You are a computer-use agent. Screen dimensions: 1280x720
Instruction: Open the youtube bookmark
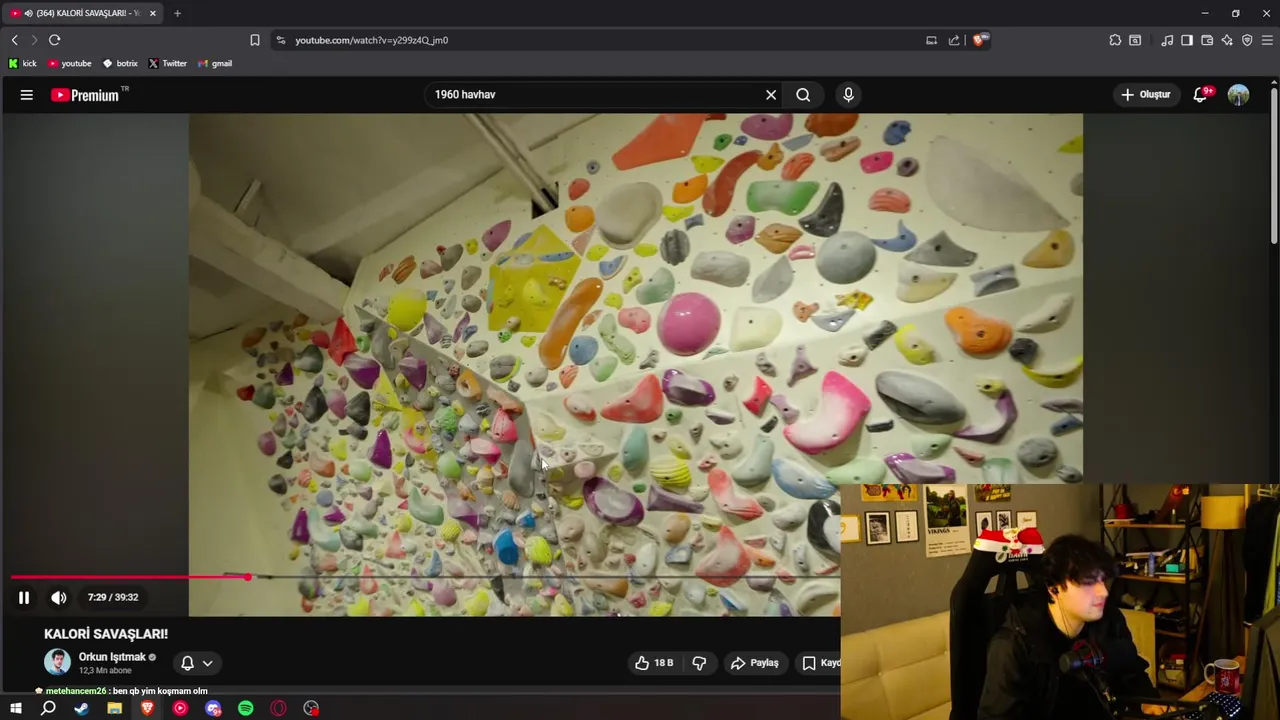coord(70,63)
